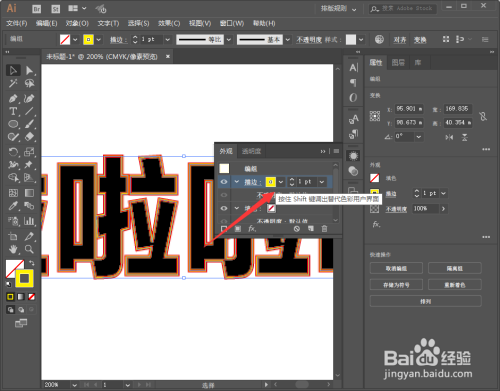This screenshot has height=391, width=500.
Task: Select the Type tool
Action: coord(13,111)
